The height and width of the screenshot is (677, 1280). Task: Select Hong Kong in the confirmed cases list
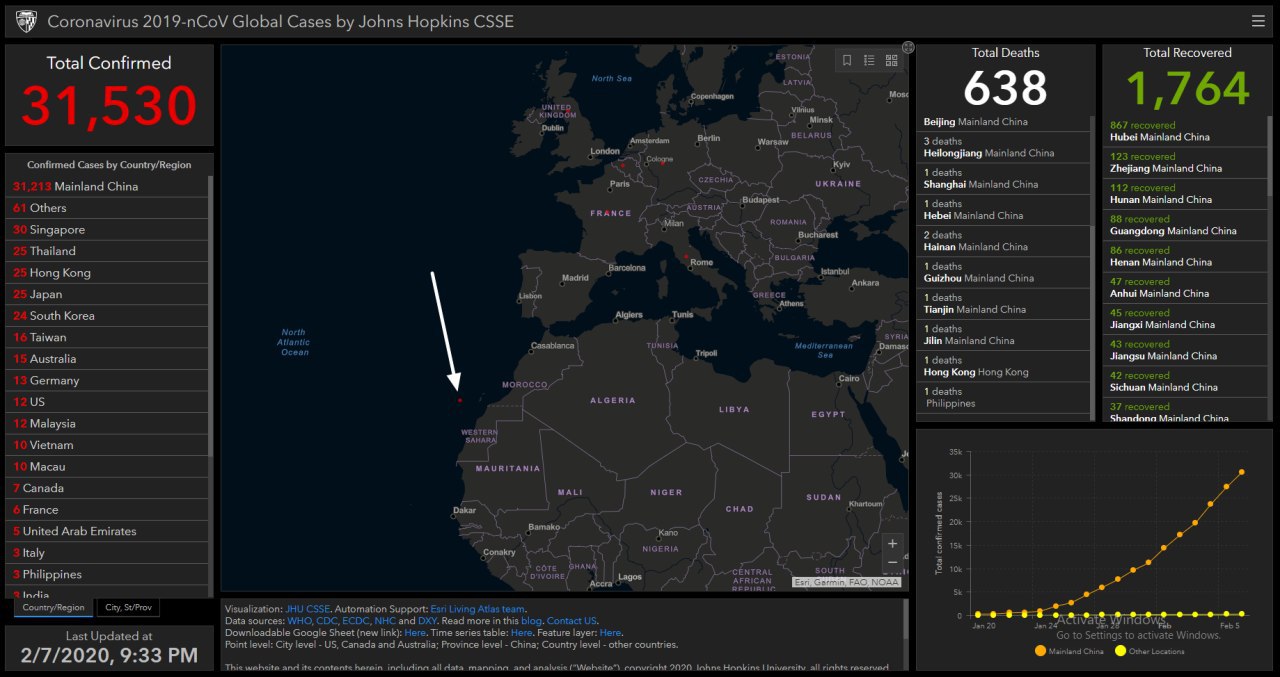[x=108, y=273]
